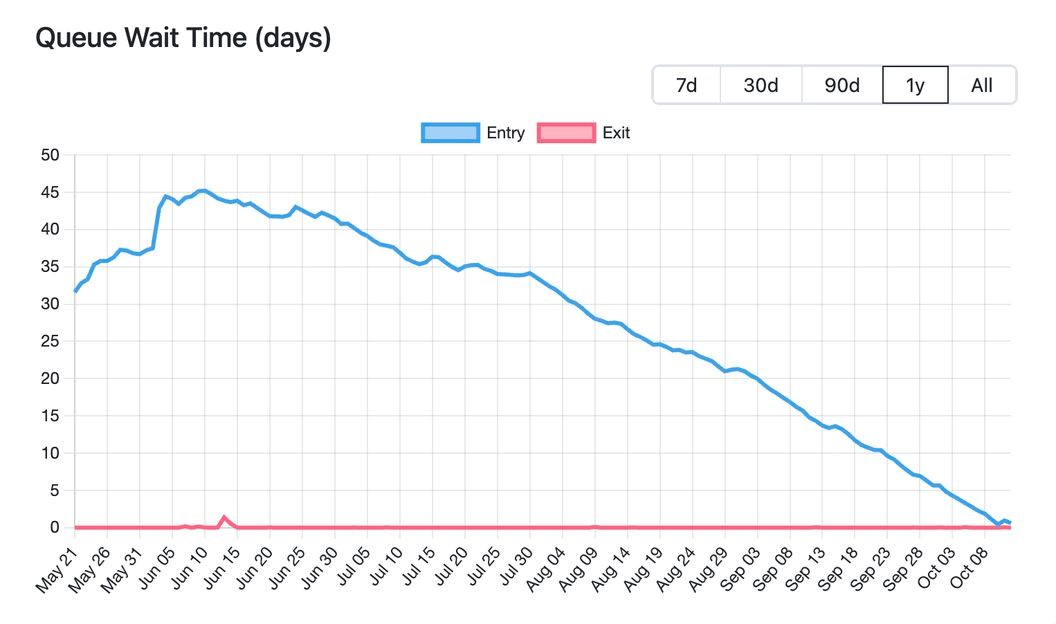Click the 50 y-axis label
Image resolution: width=1056 pixels, height=624 pixels.
click(x=51, y=155)
